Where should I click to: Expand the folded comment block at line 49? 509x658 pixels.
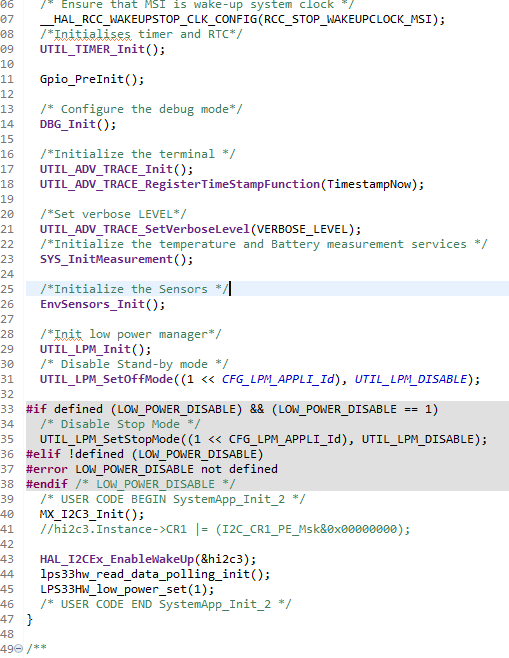pos(18,649)
